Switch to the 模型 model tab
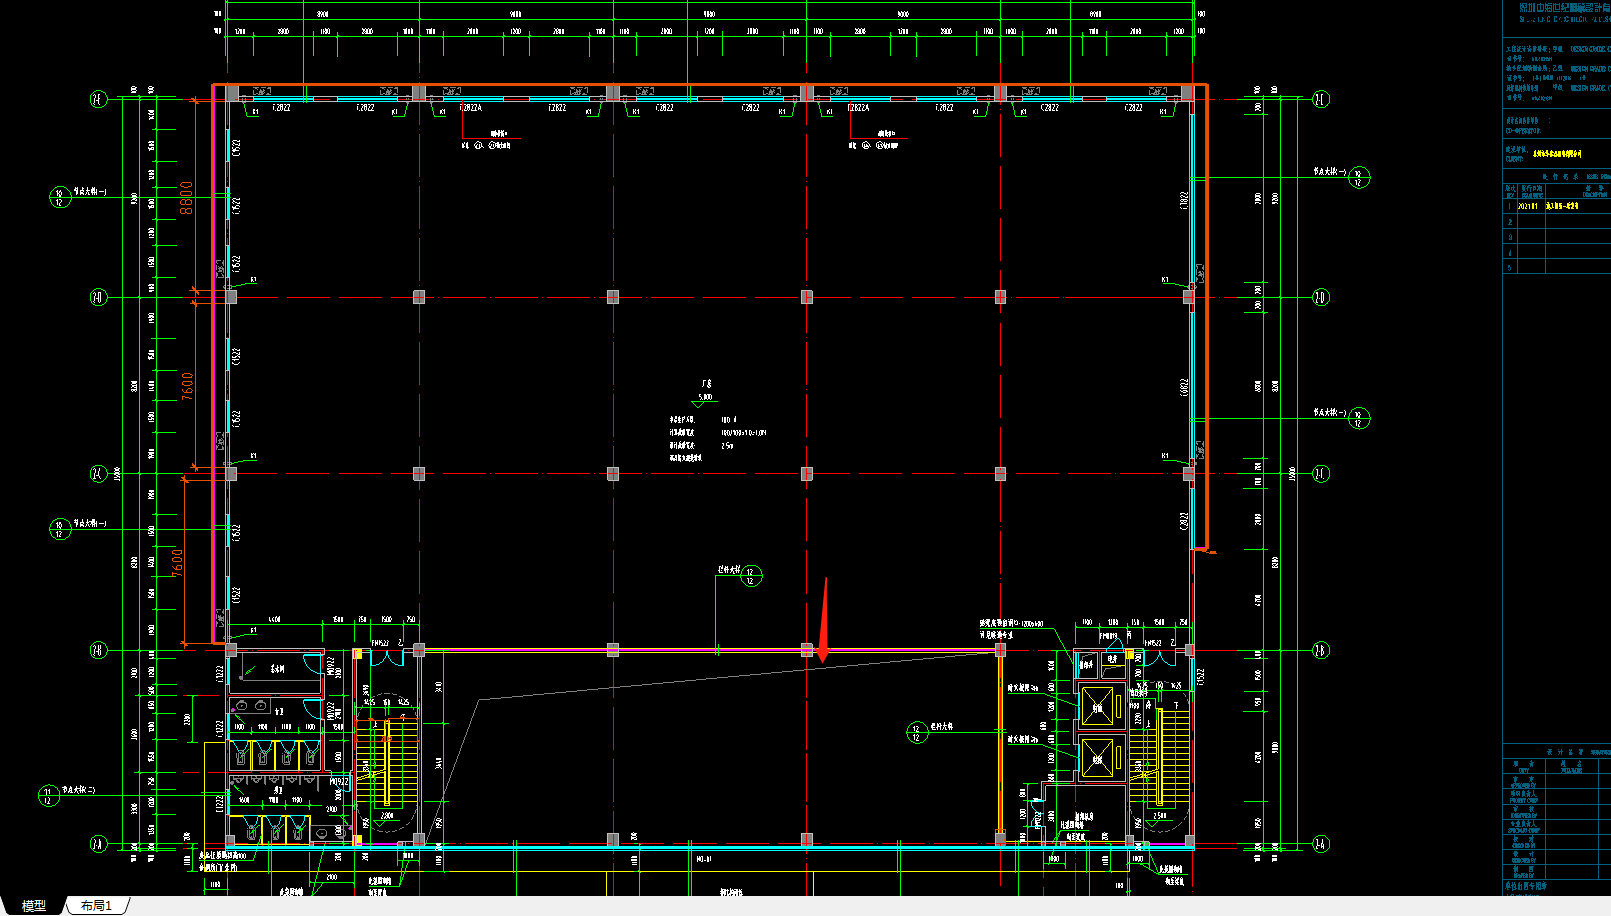1611x916 pixels. pyautogui.click(x=34, y=906)
